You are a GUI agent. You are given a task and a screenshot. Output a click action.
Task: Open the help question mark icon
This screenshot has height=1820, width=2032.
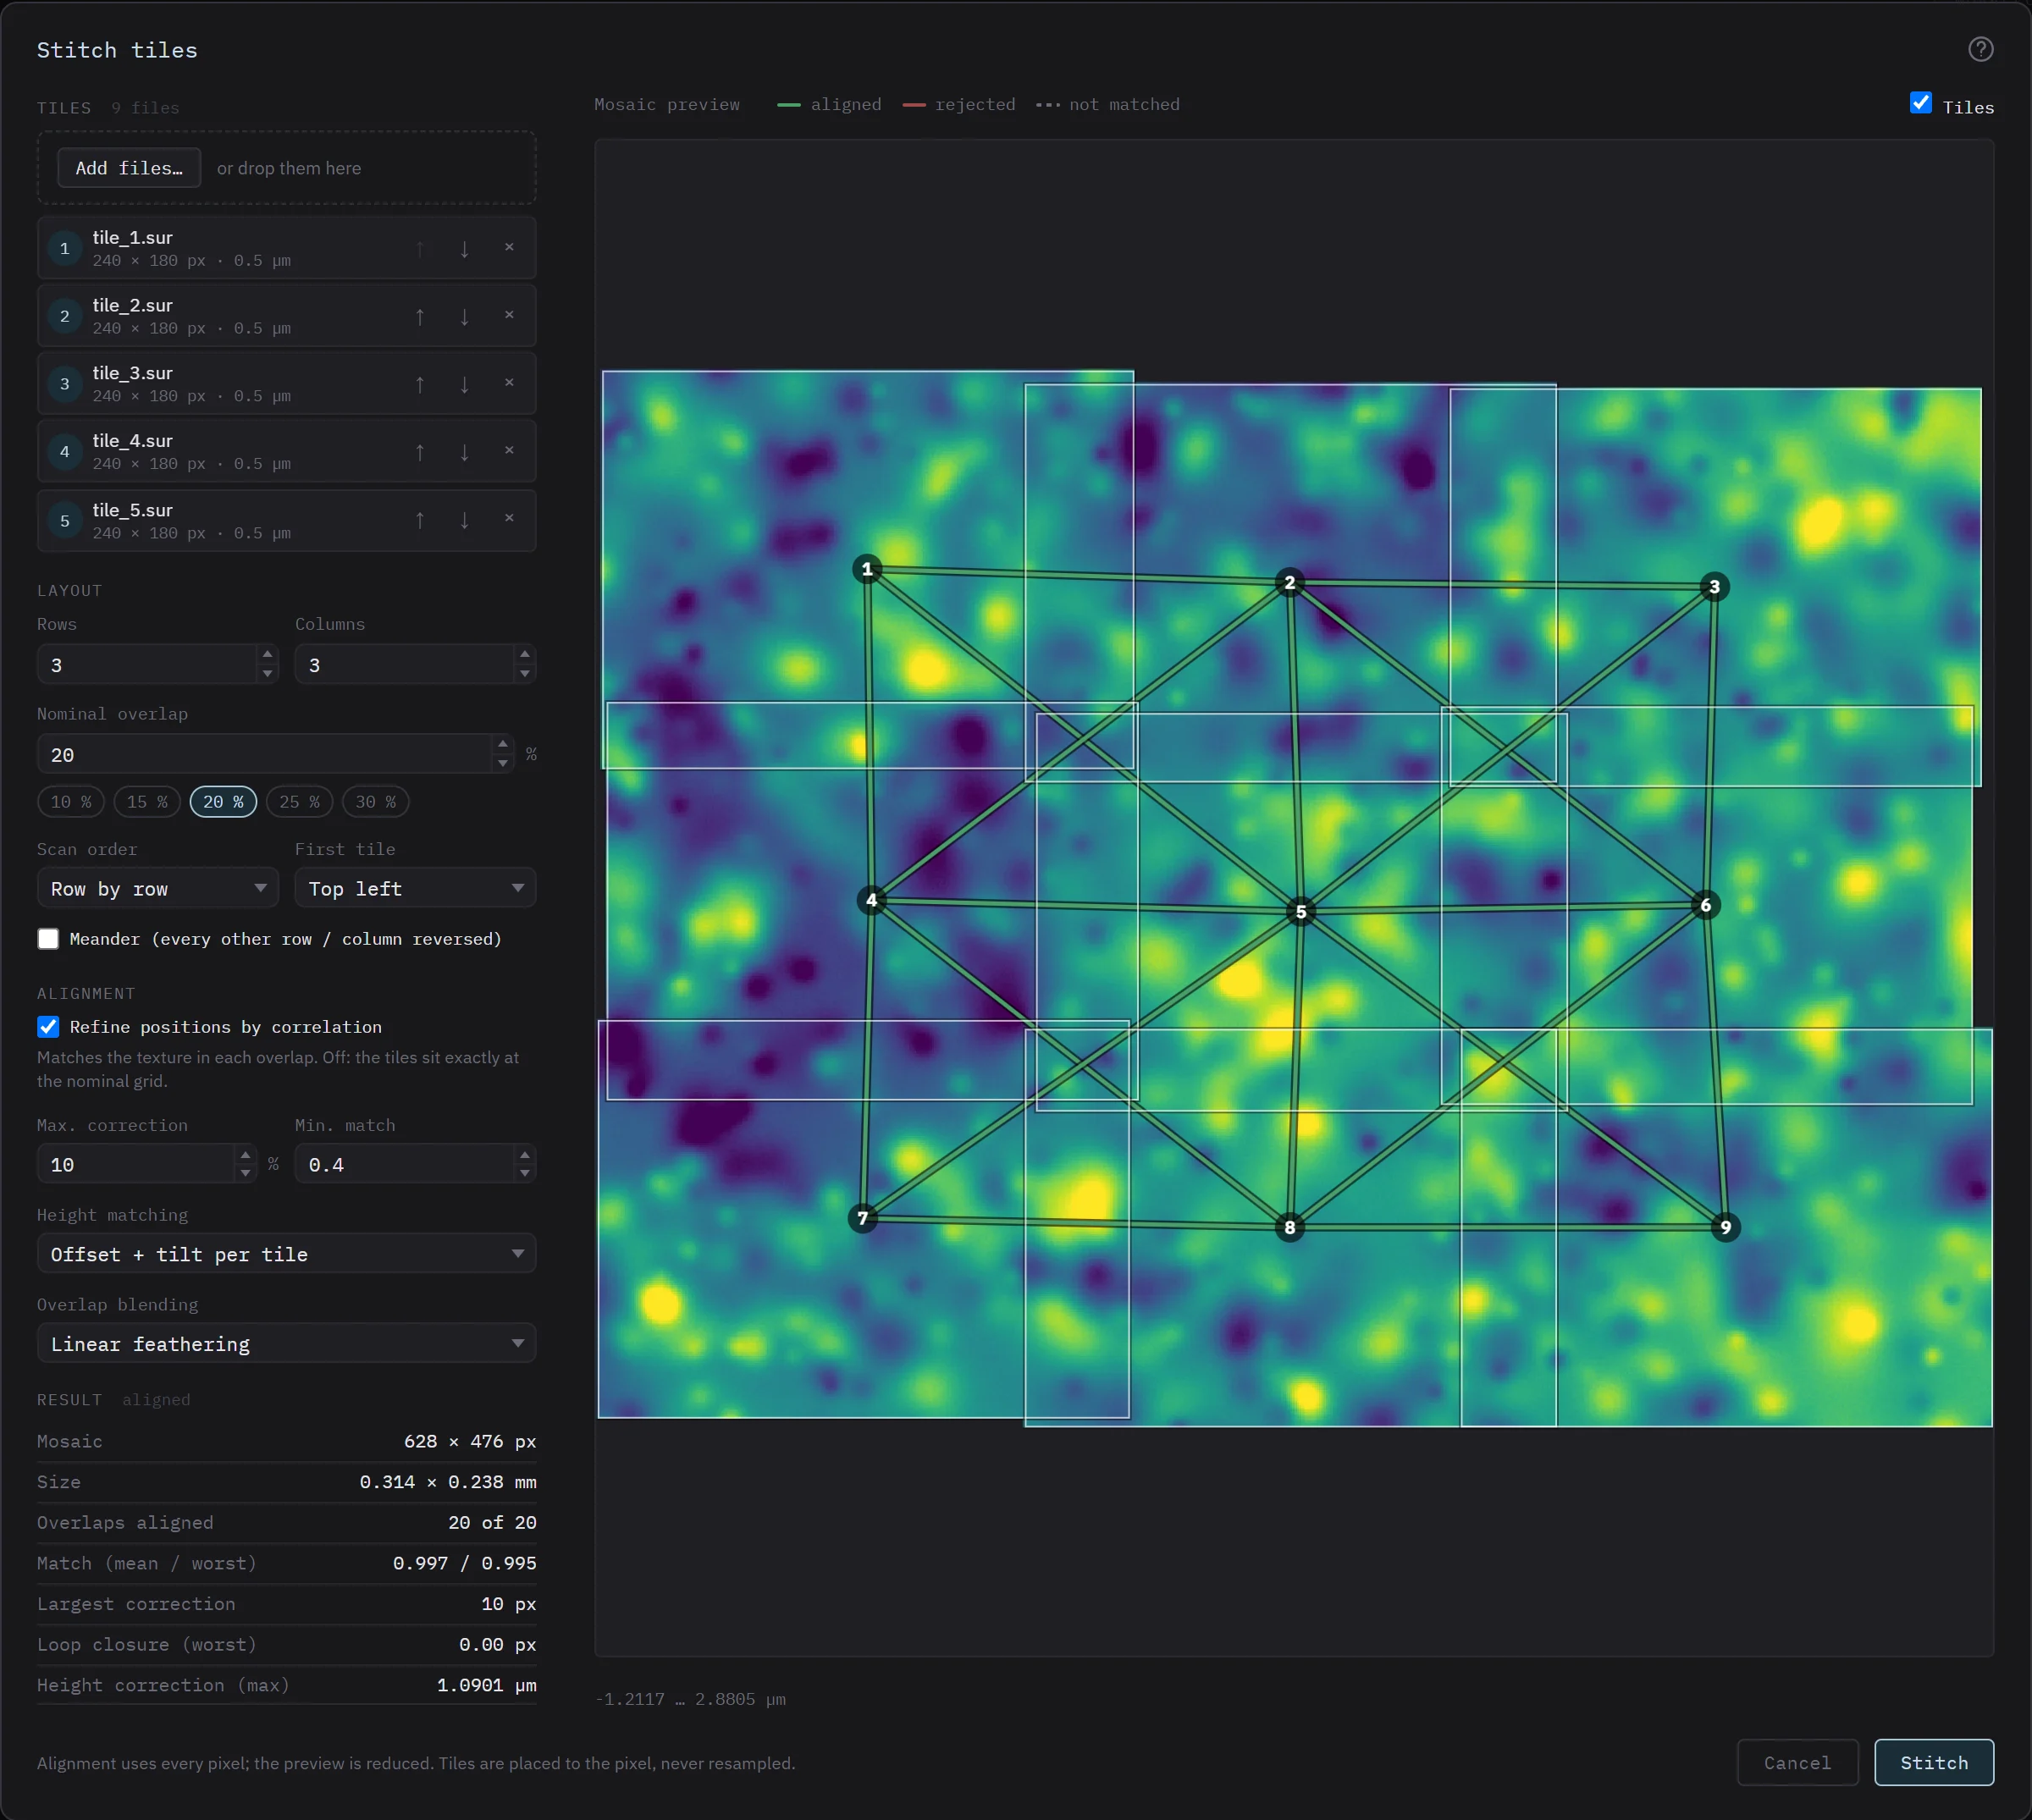1980,49
